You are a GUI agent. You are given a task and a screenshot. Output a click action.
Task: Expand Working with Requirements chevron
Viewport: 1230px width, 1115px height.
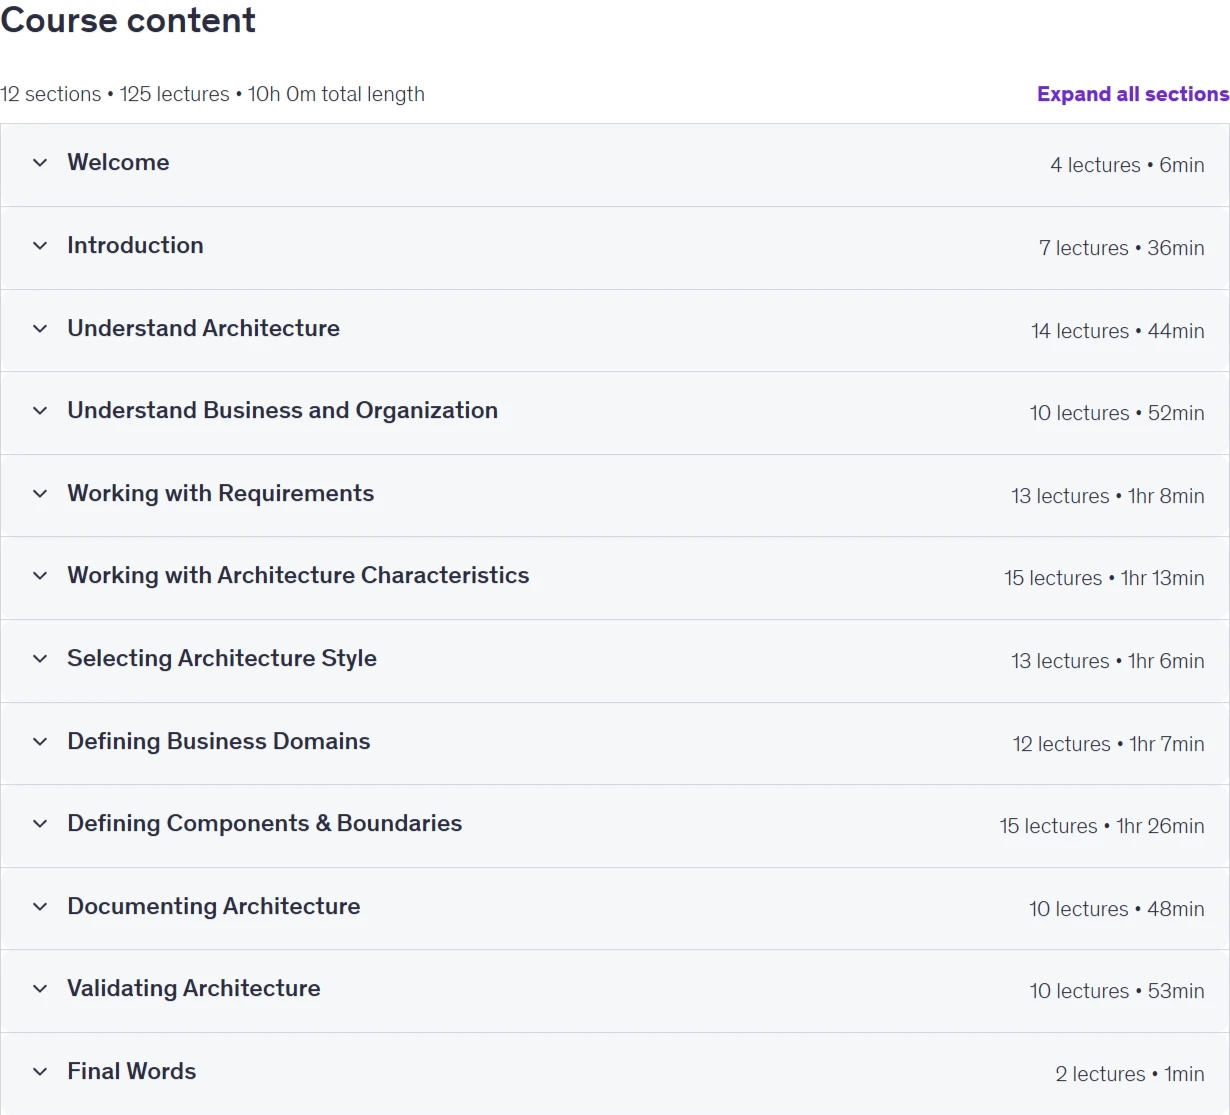pyautogui.click(x=40, y=494)
